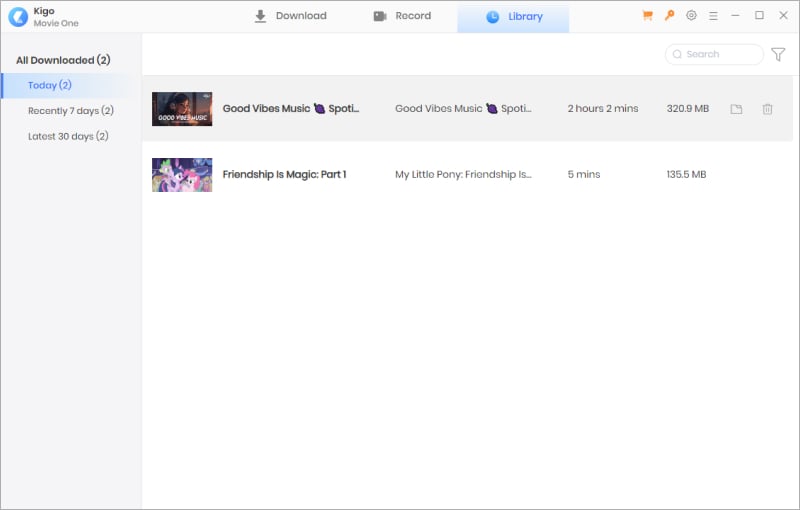Viewport: 800px width, 510px height.
Task: Click the second Good Vibes Music album text
Action: click(463, 109)
